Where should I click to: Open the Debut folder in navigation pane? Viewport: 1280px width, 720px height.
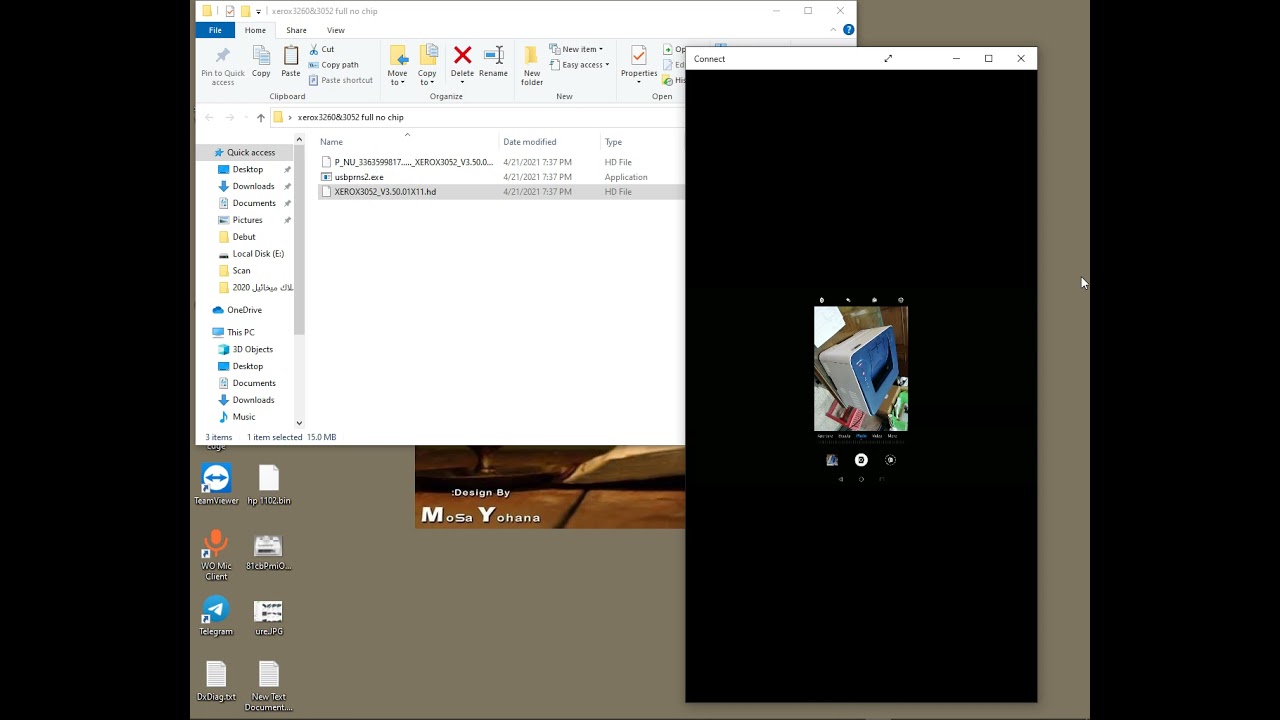click(244, 237)
